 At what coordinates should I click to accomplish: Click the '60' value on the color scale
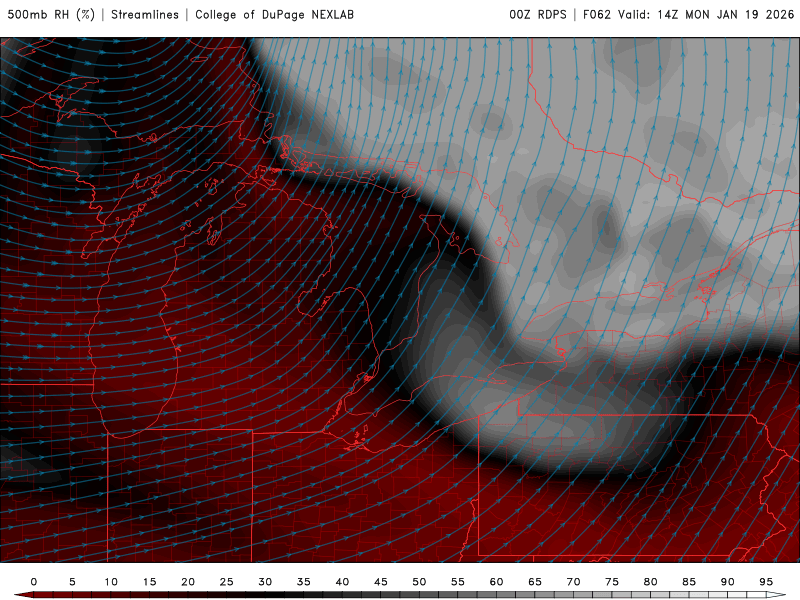[x=496, y=582]
